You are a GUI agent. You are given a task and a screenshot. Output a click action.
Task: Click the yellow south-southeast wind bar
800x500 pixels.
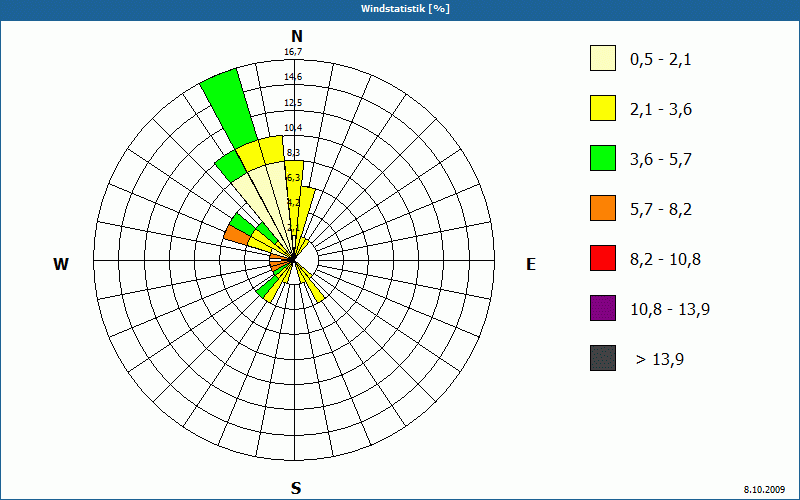312,287
